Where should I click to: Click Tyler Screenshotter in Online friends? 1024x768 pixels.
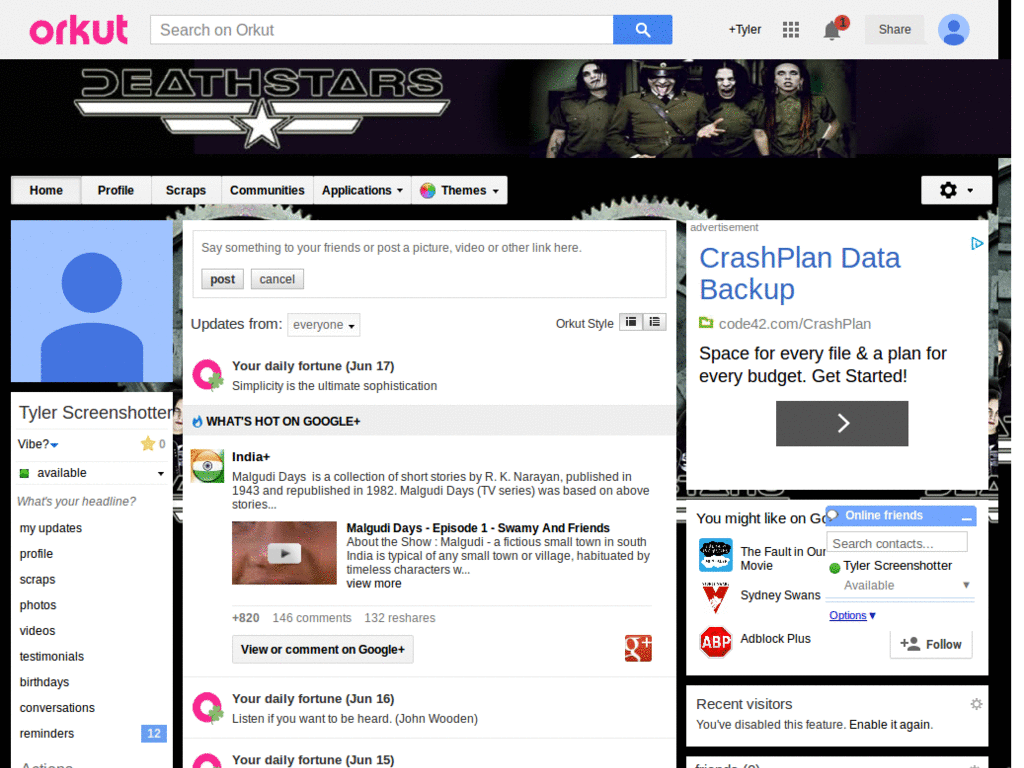point(897,566)
